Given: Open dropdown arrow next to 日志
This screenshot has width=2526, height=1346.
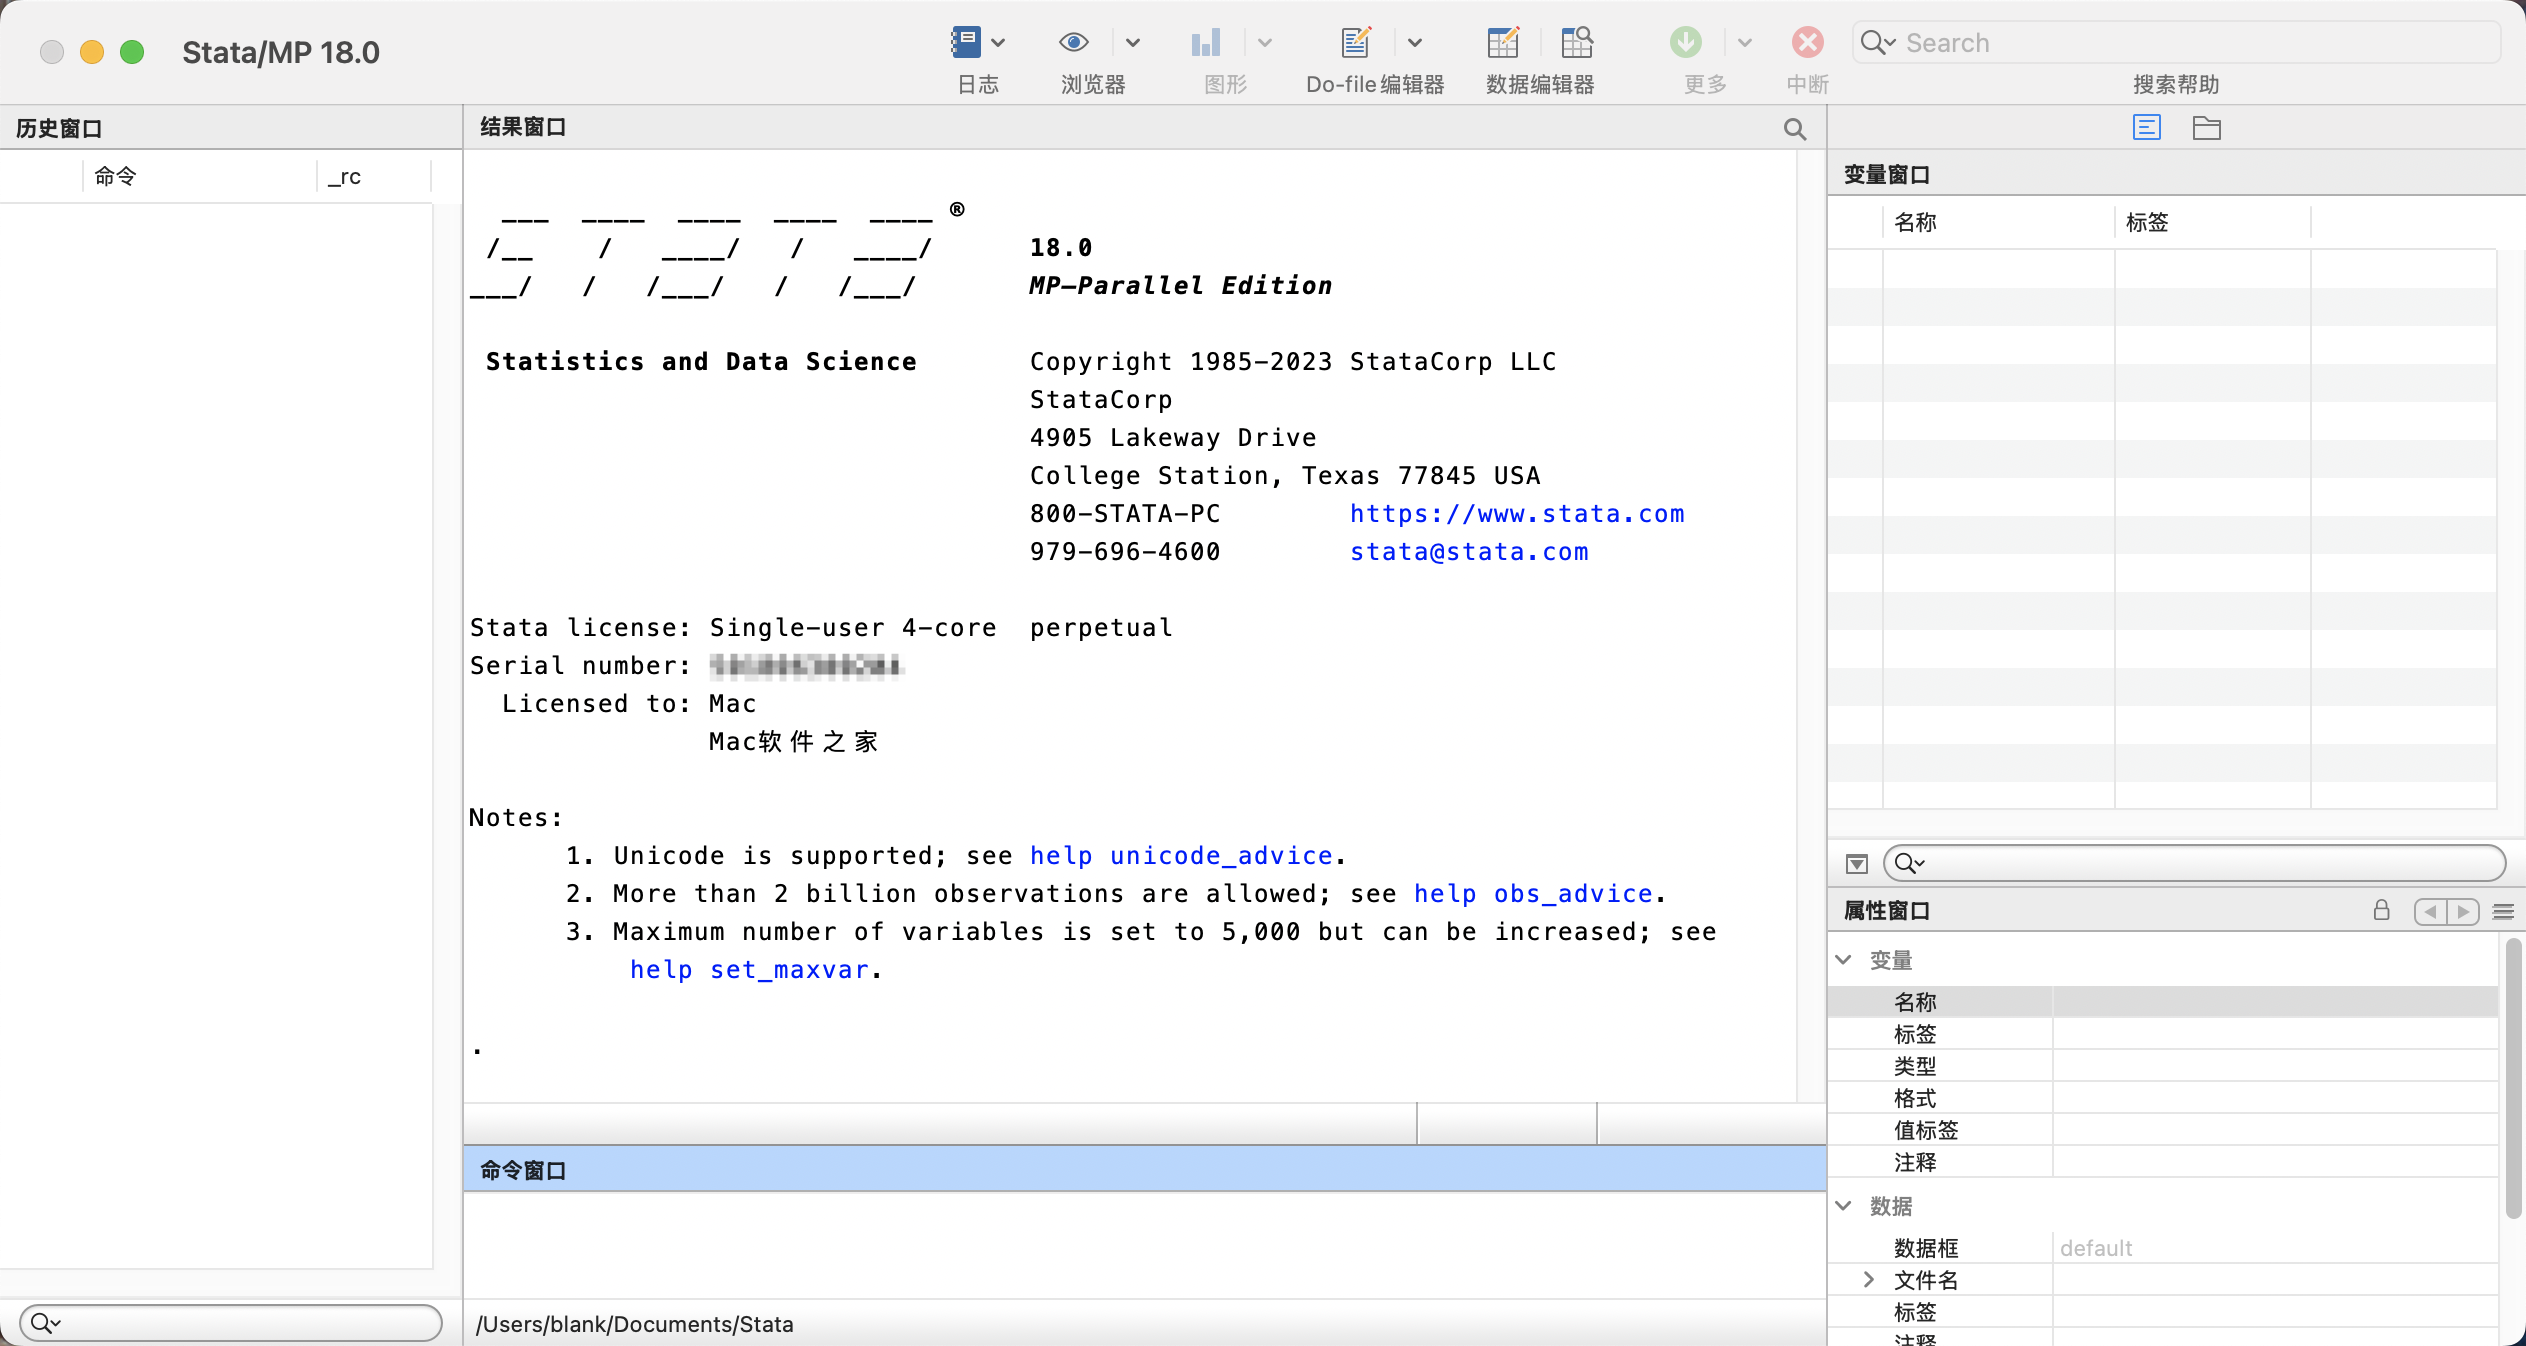Looking at the screenshot, I should coord(998,43).
